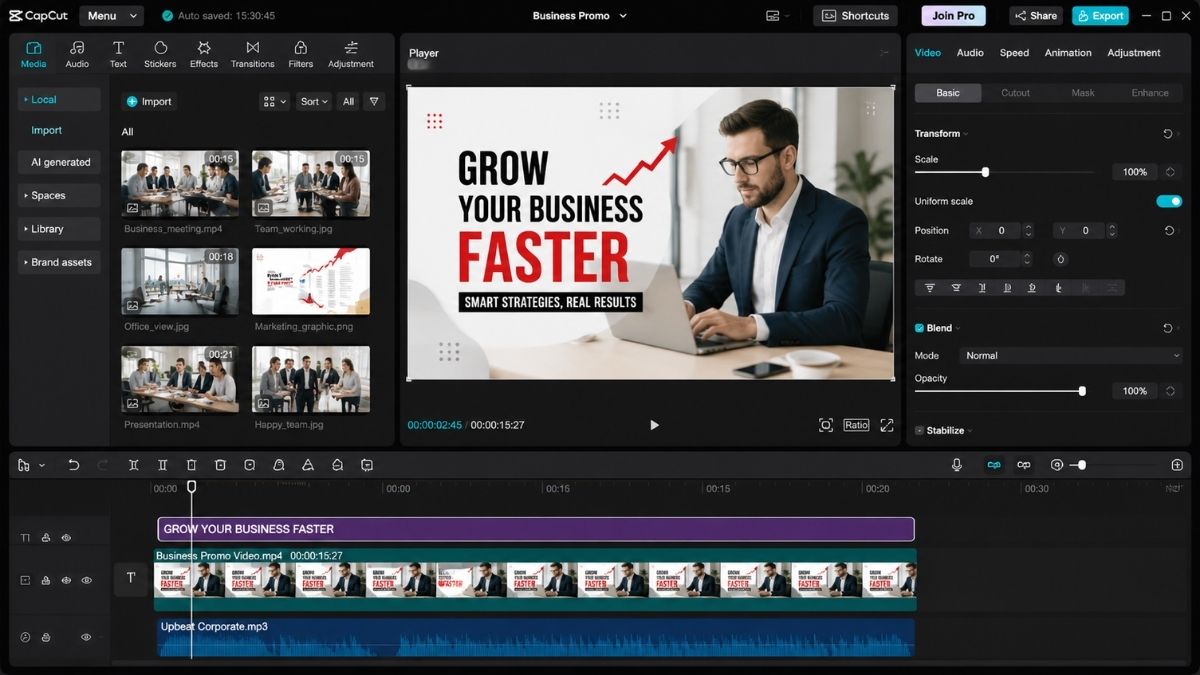Click the greyed redo arrow

coord(103,465)
